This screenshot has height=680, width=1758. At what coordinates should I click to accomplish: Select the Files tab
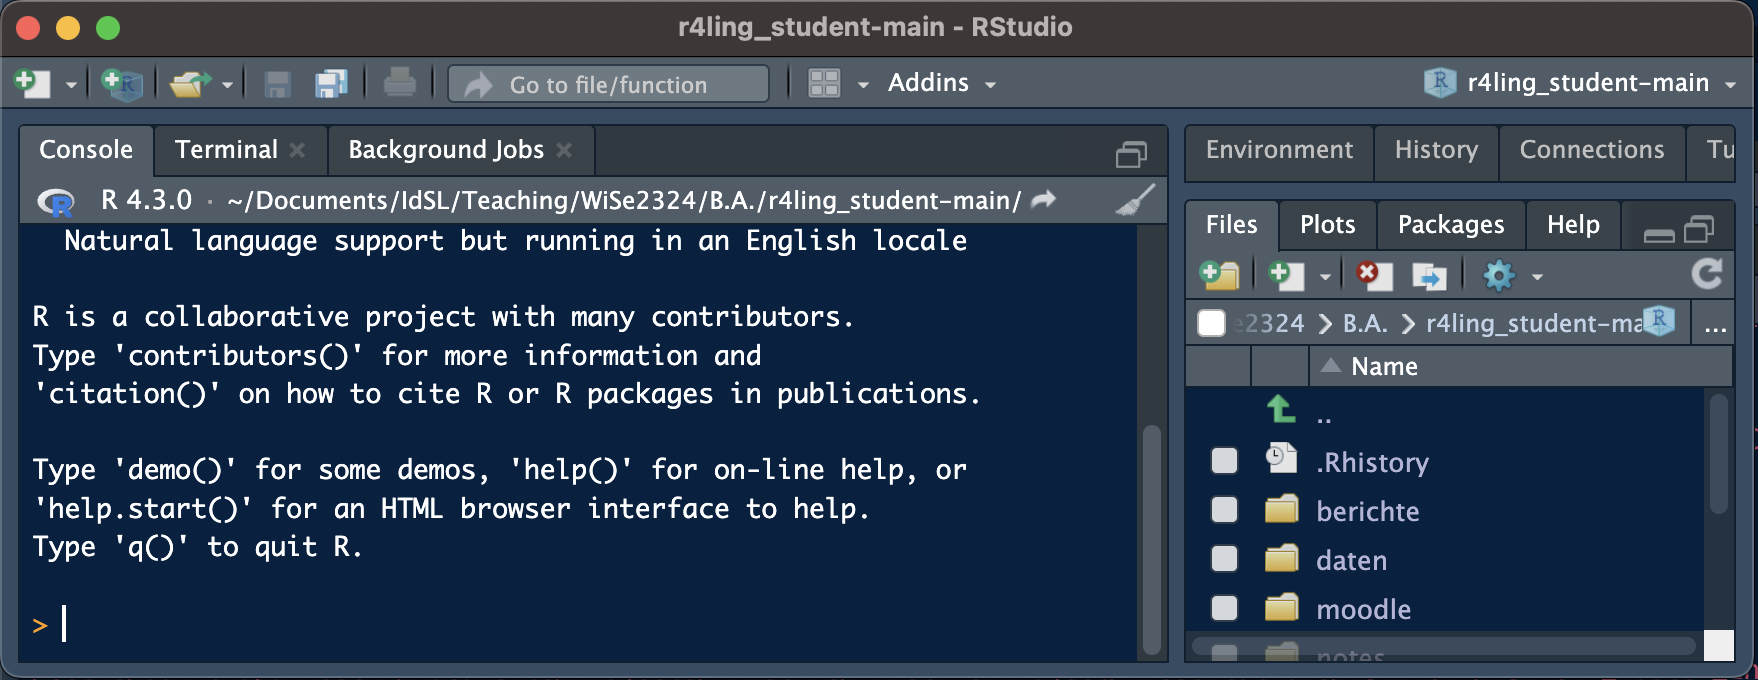point(1231,225)
